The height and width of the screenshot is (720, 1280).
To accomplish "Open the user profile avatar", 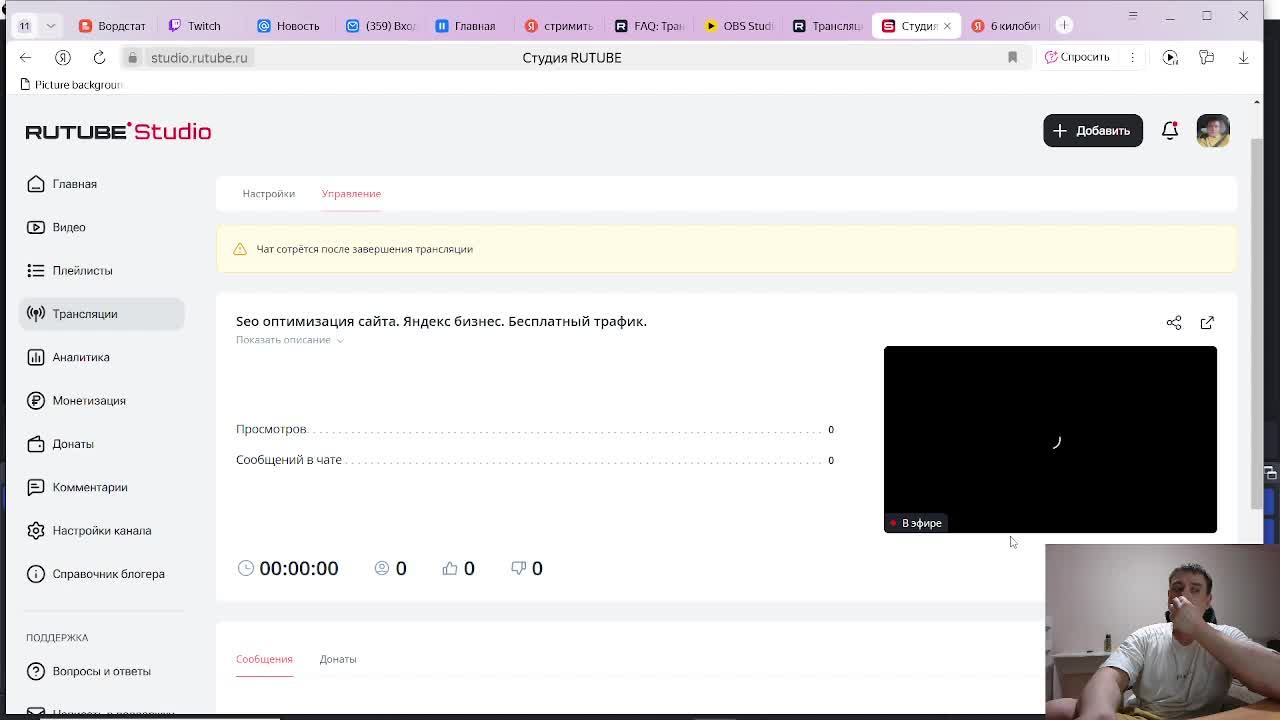I will pyautogui.click(x=1213, y=131).
